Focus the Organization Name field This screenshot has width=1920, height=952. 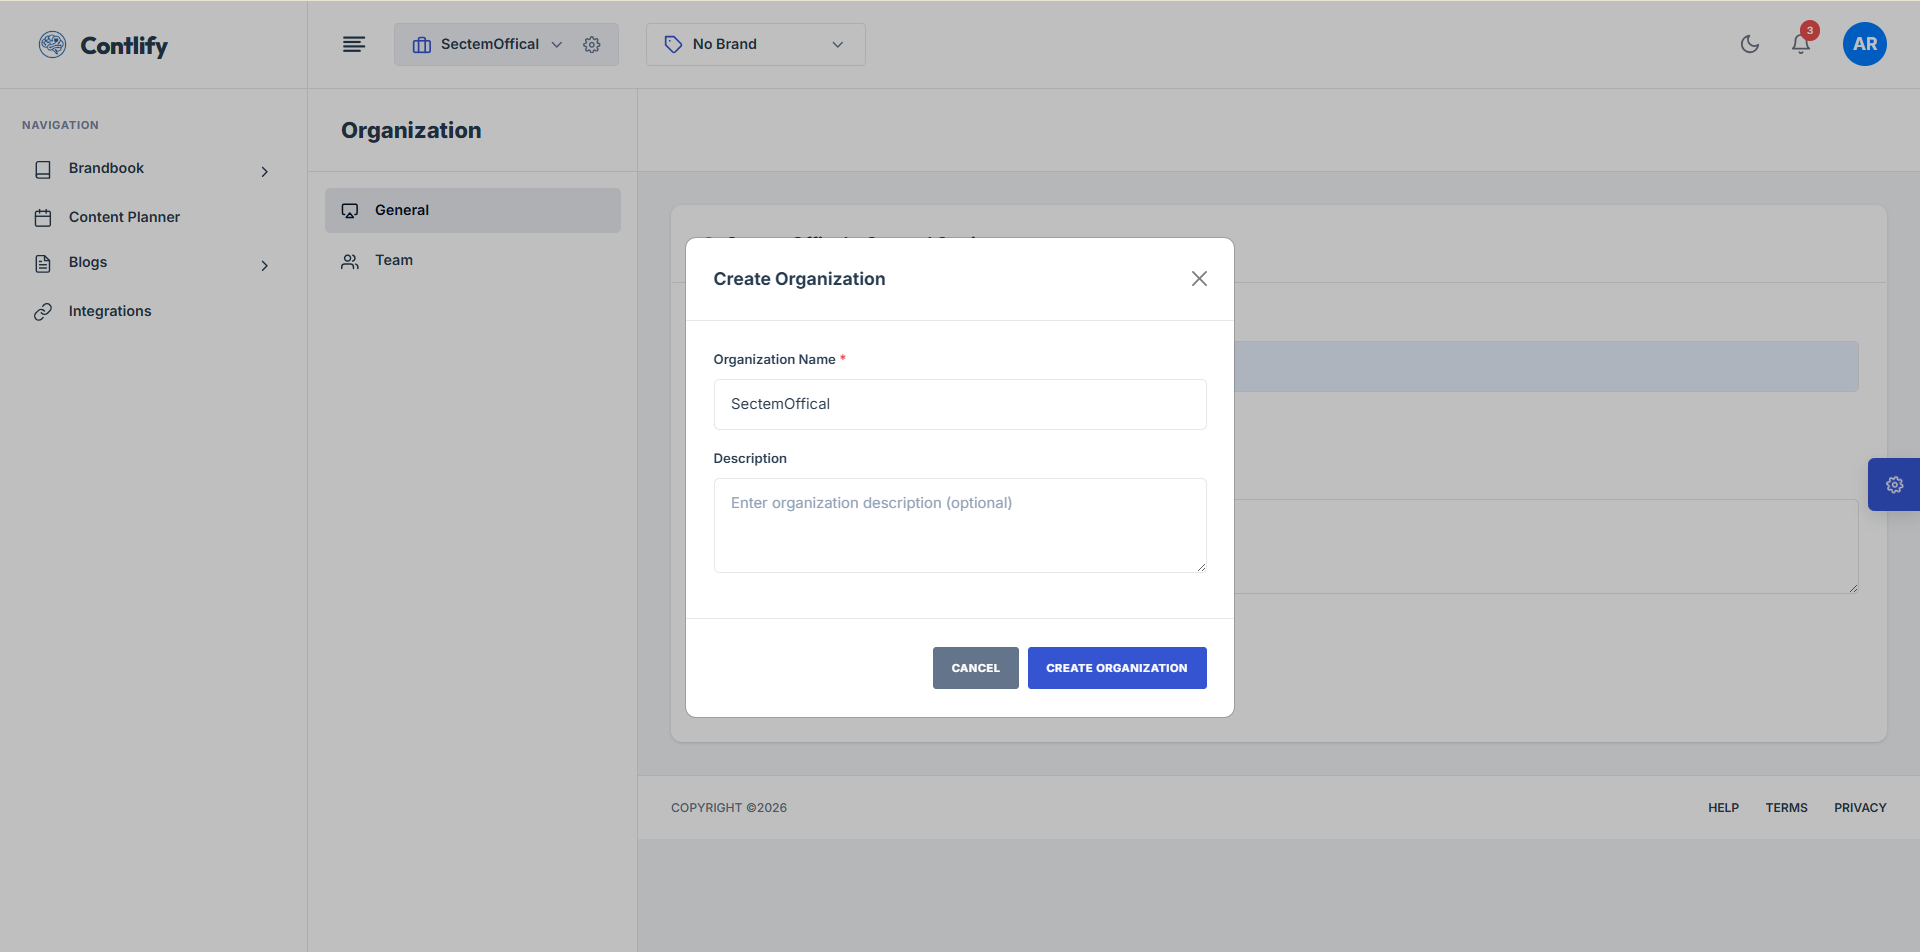click(x=959, y=404)
